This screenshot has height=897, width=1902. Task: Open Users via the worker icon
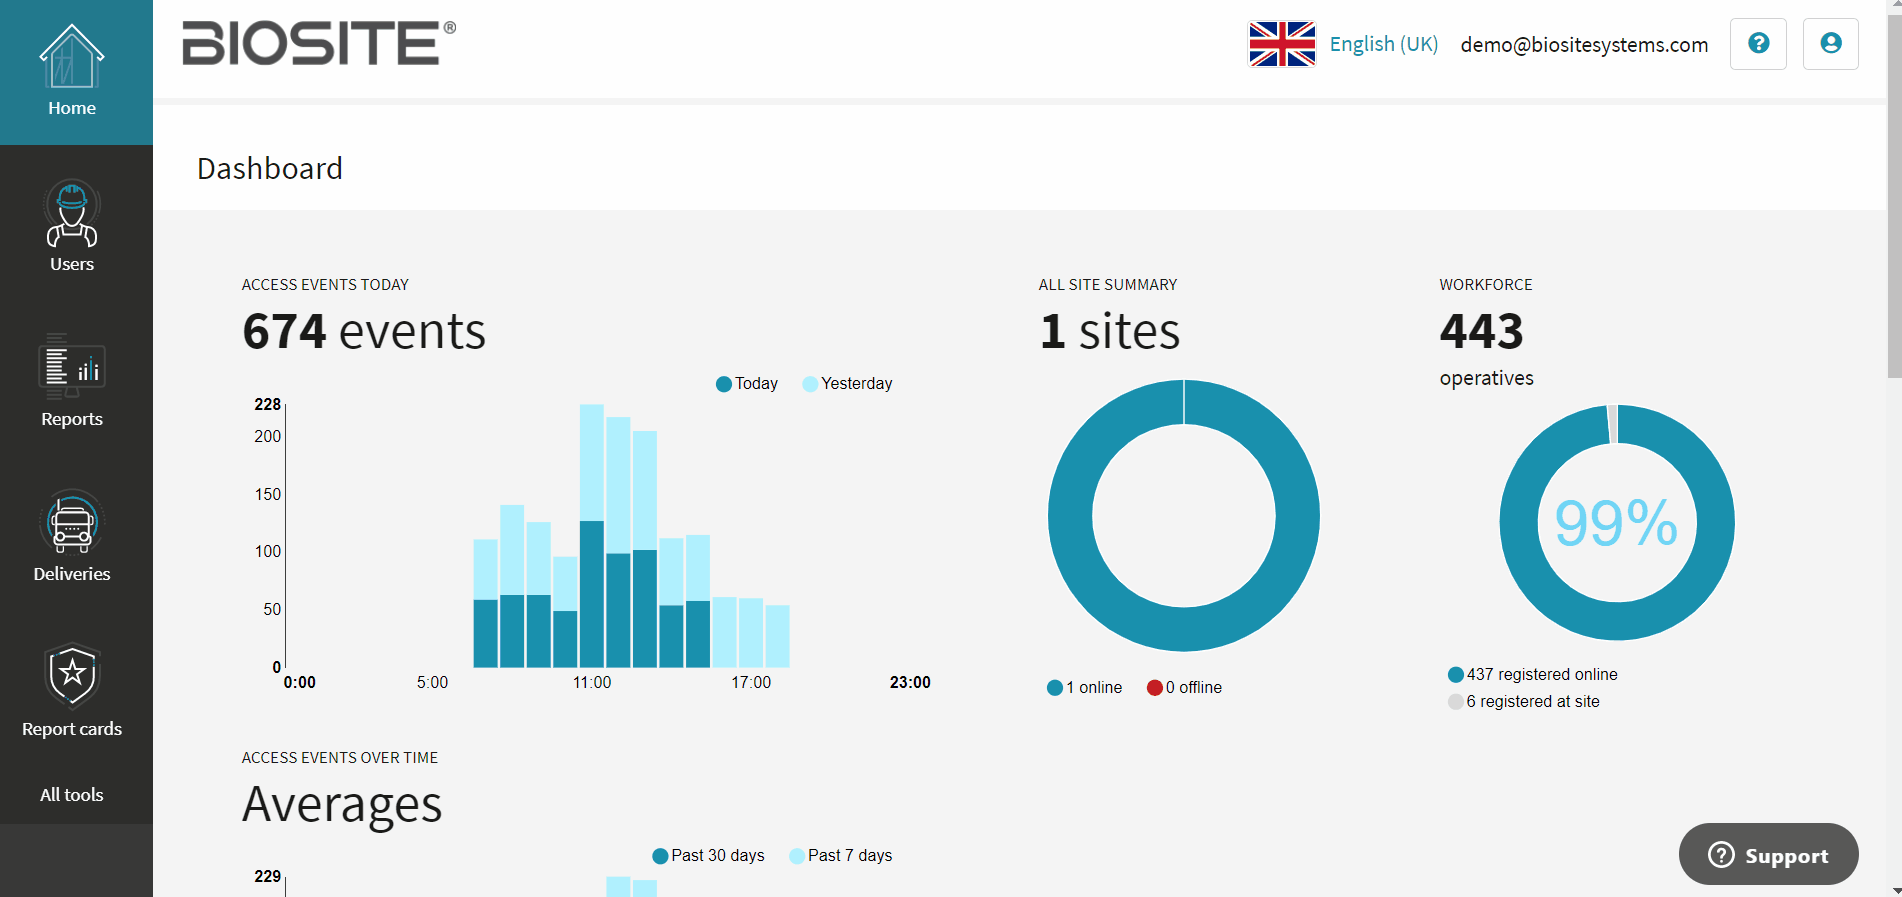[x=72, y=214]
